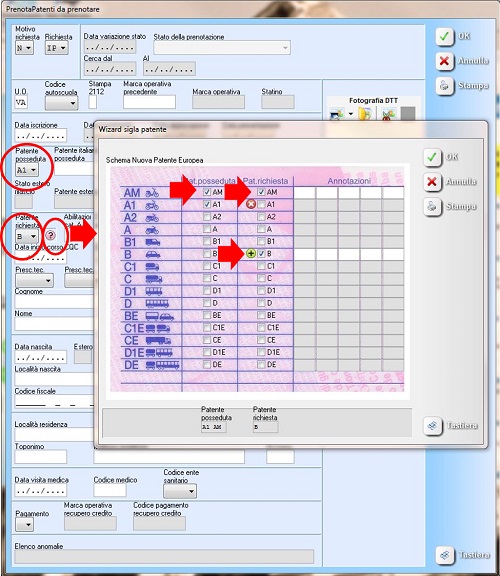
Task: Click the printer Stampa icon in wizard
Action: point(432,206)
